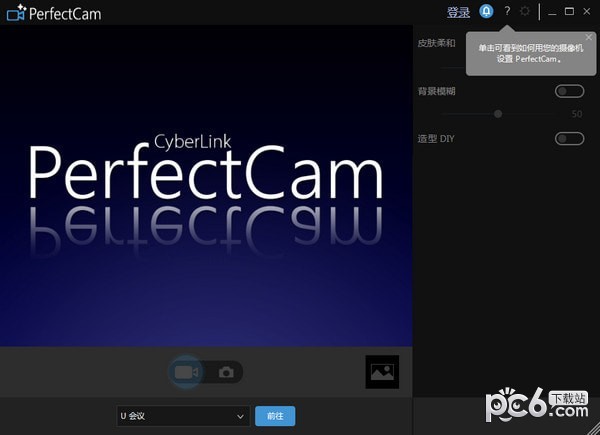Viewport: 600px width, 435px height.
Task: Open the notifications bell icon
Action: coord(486,11)
